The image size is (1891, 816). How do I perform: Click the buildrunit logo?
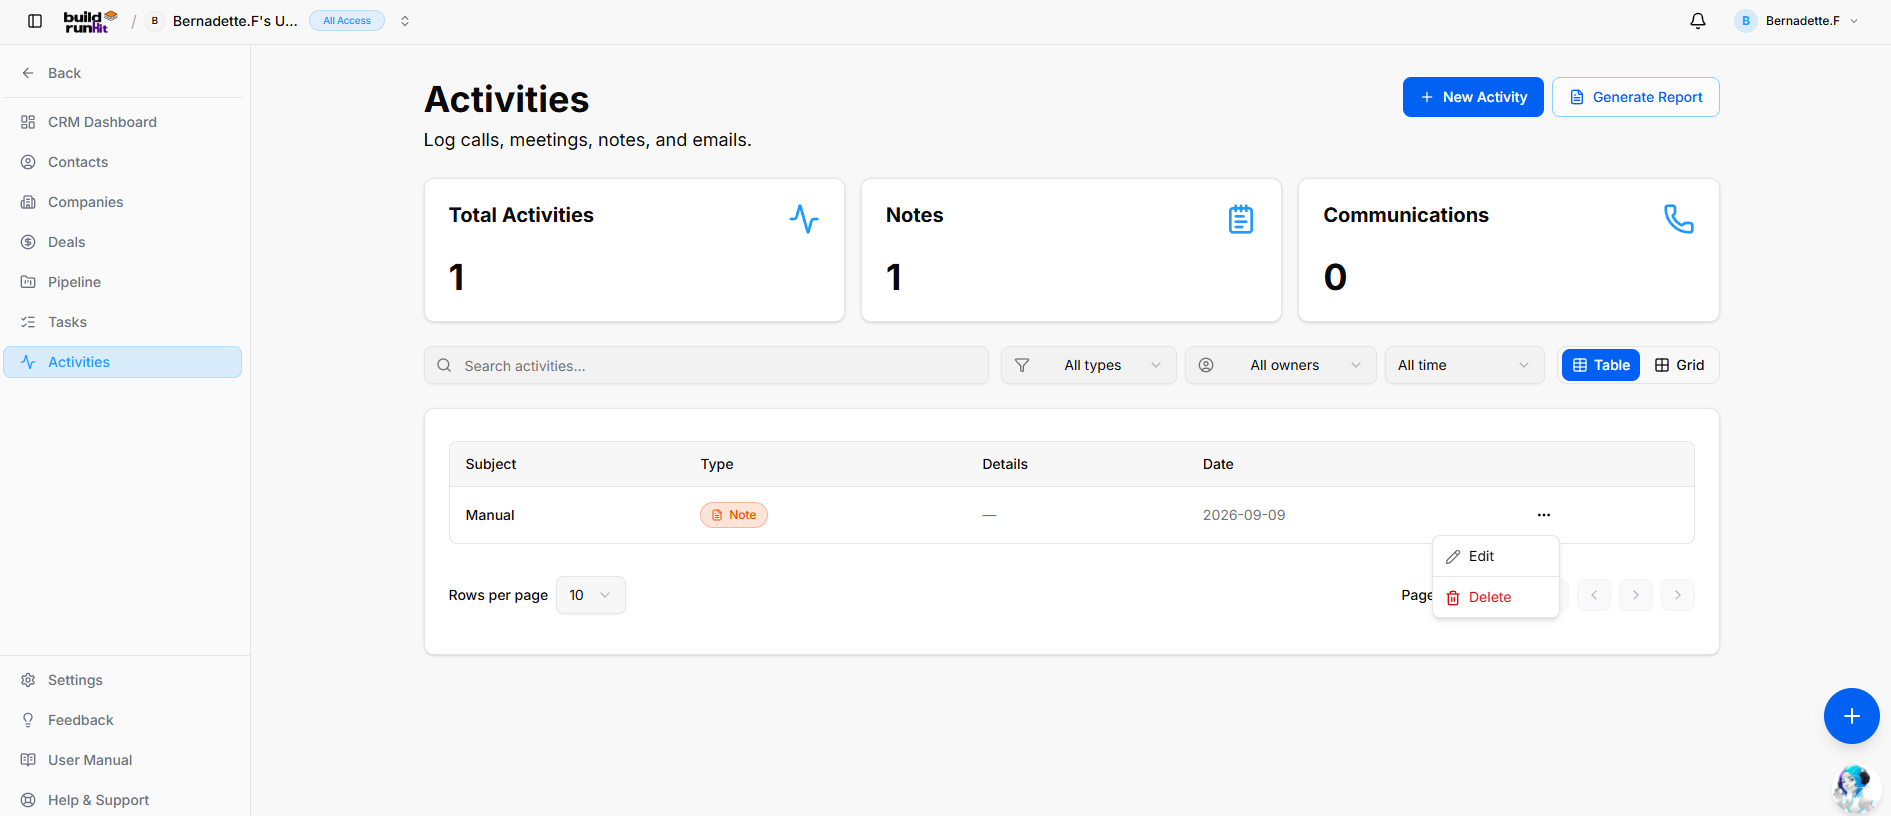click(90, 21)
